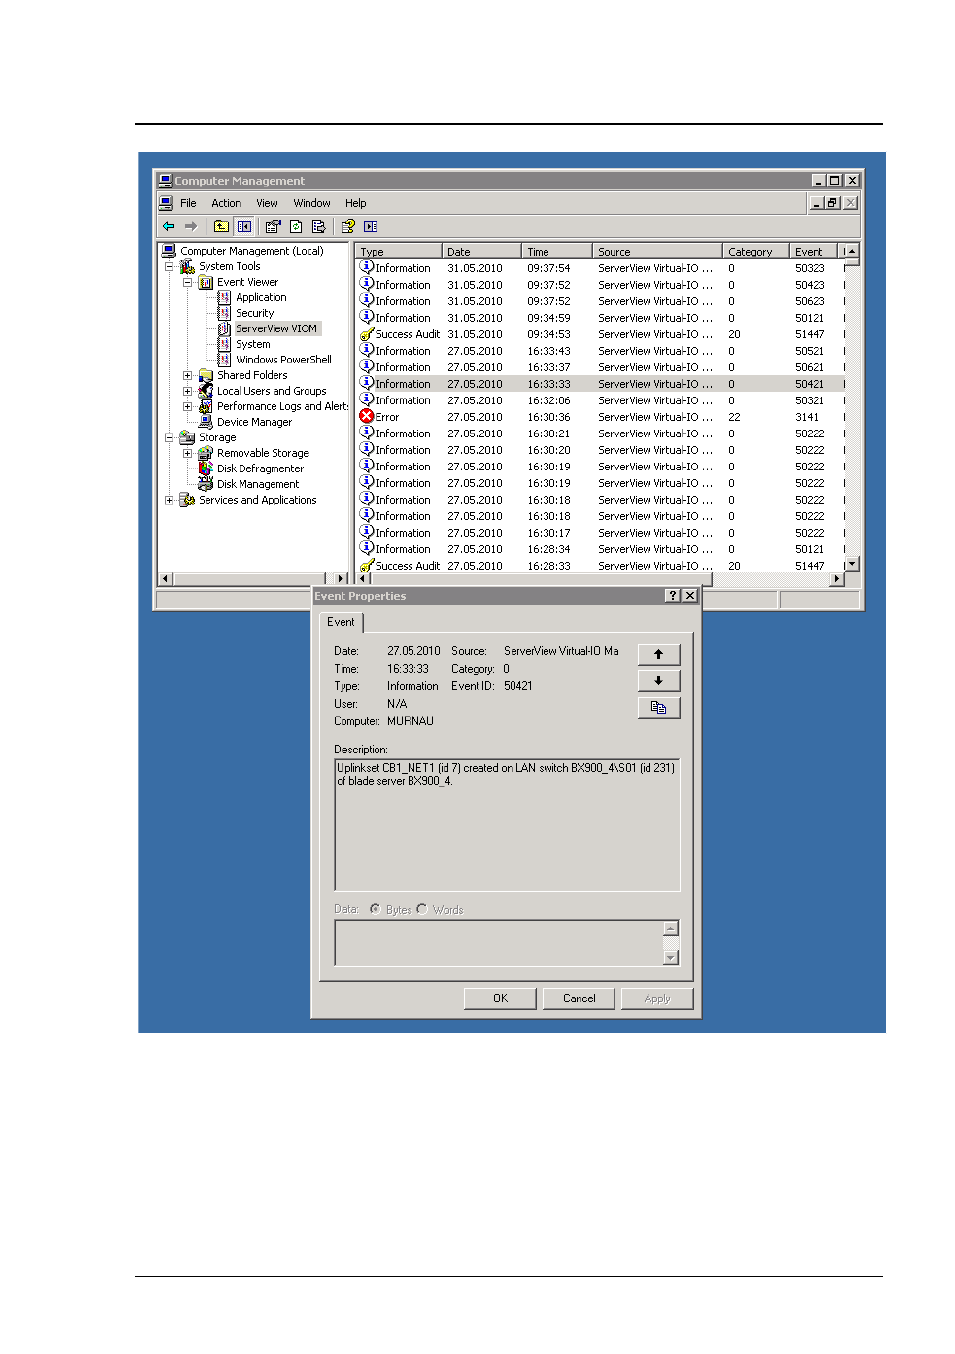Viewport: 955px width, 1354px height.
Task: Select the Words radio button
Action: [422, 909]
